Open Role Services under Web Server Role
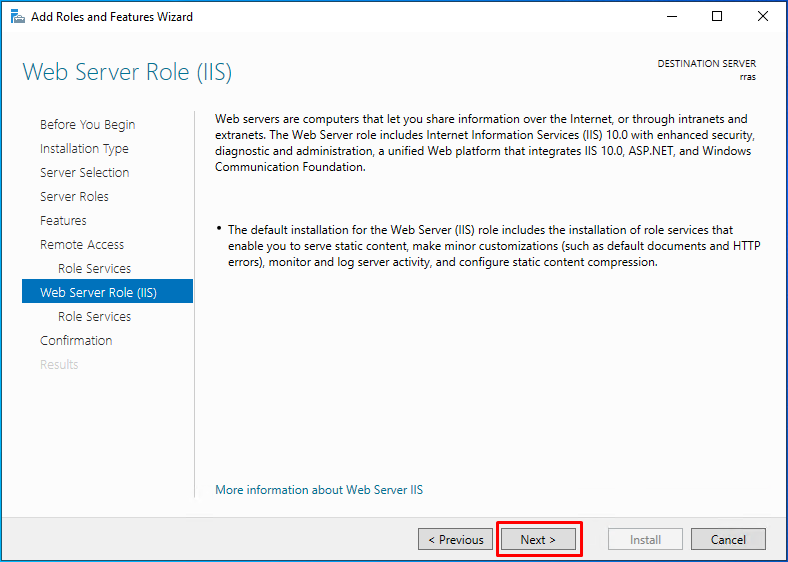This screenshot has height=562, width=788. pos(94,316)
